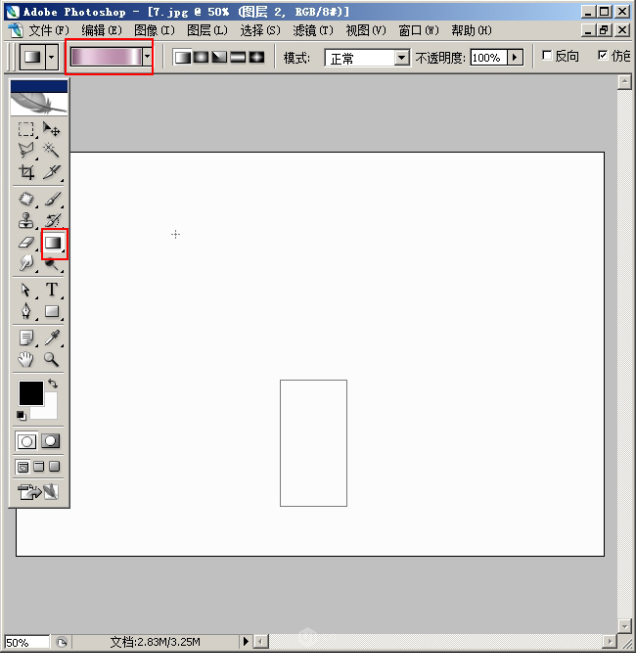The height and width of the screenshot is (653, 636).
Task: Choose the Magic Wand tool
Action: (x=52, y=150)
